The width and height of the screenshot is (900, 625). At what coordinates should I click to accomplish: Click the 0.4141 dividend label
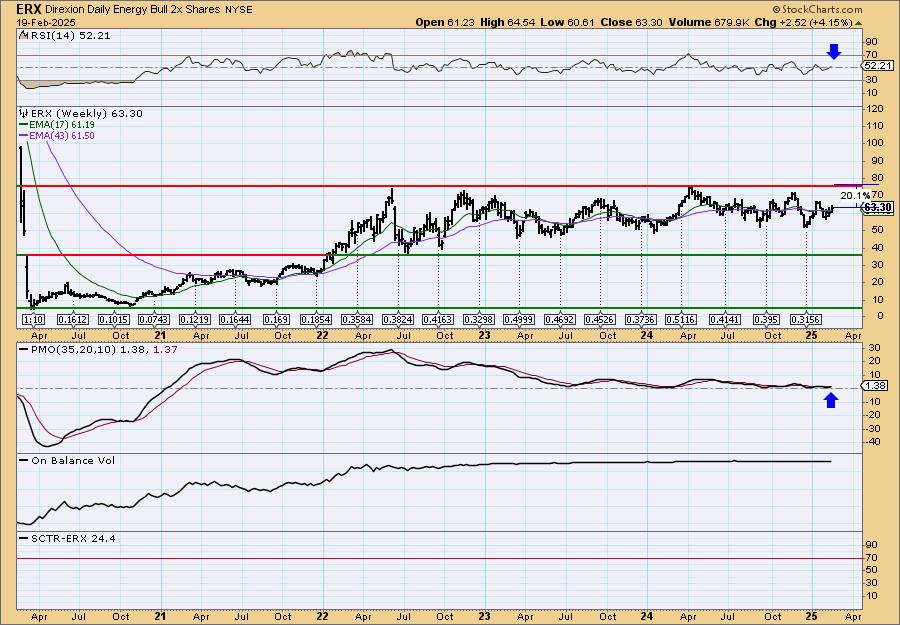coord(724,319)
